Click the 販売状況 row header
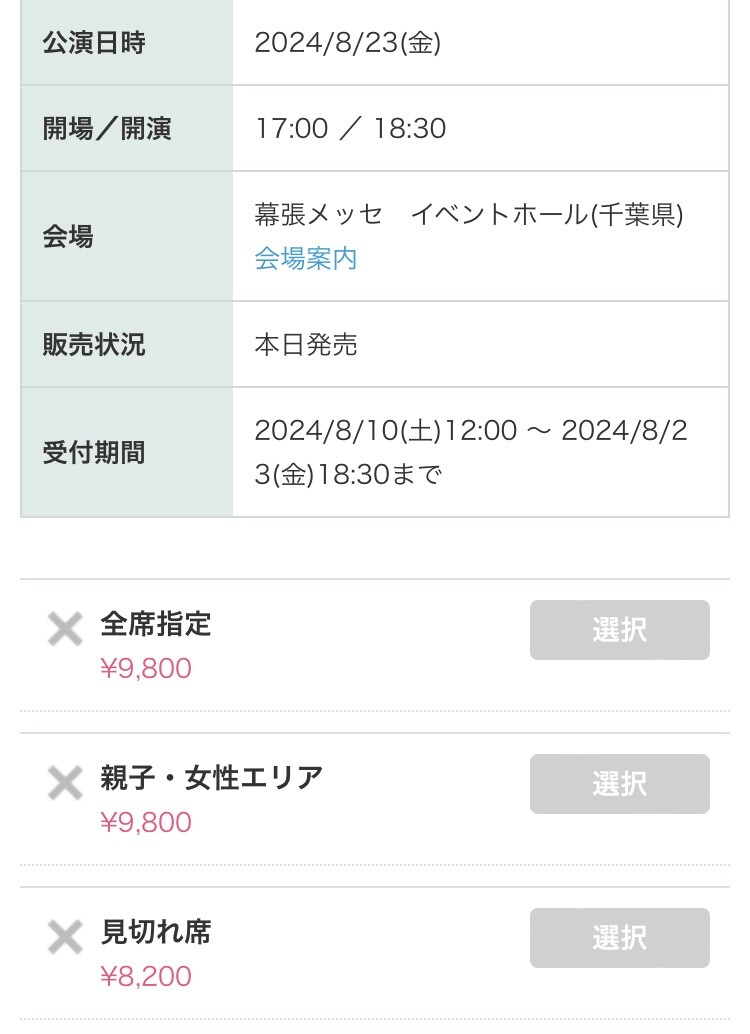Viewport: 750px width, 1034px height. pos(93,345)
